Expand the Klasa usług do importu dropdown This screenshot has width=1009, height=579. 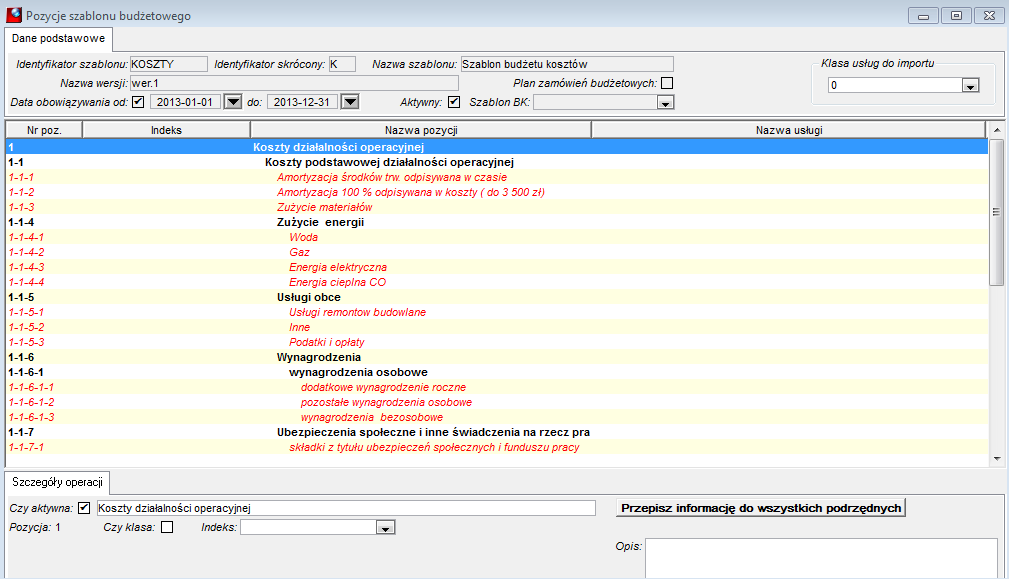(970, 85)
